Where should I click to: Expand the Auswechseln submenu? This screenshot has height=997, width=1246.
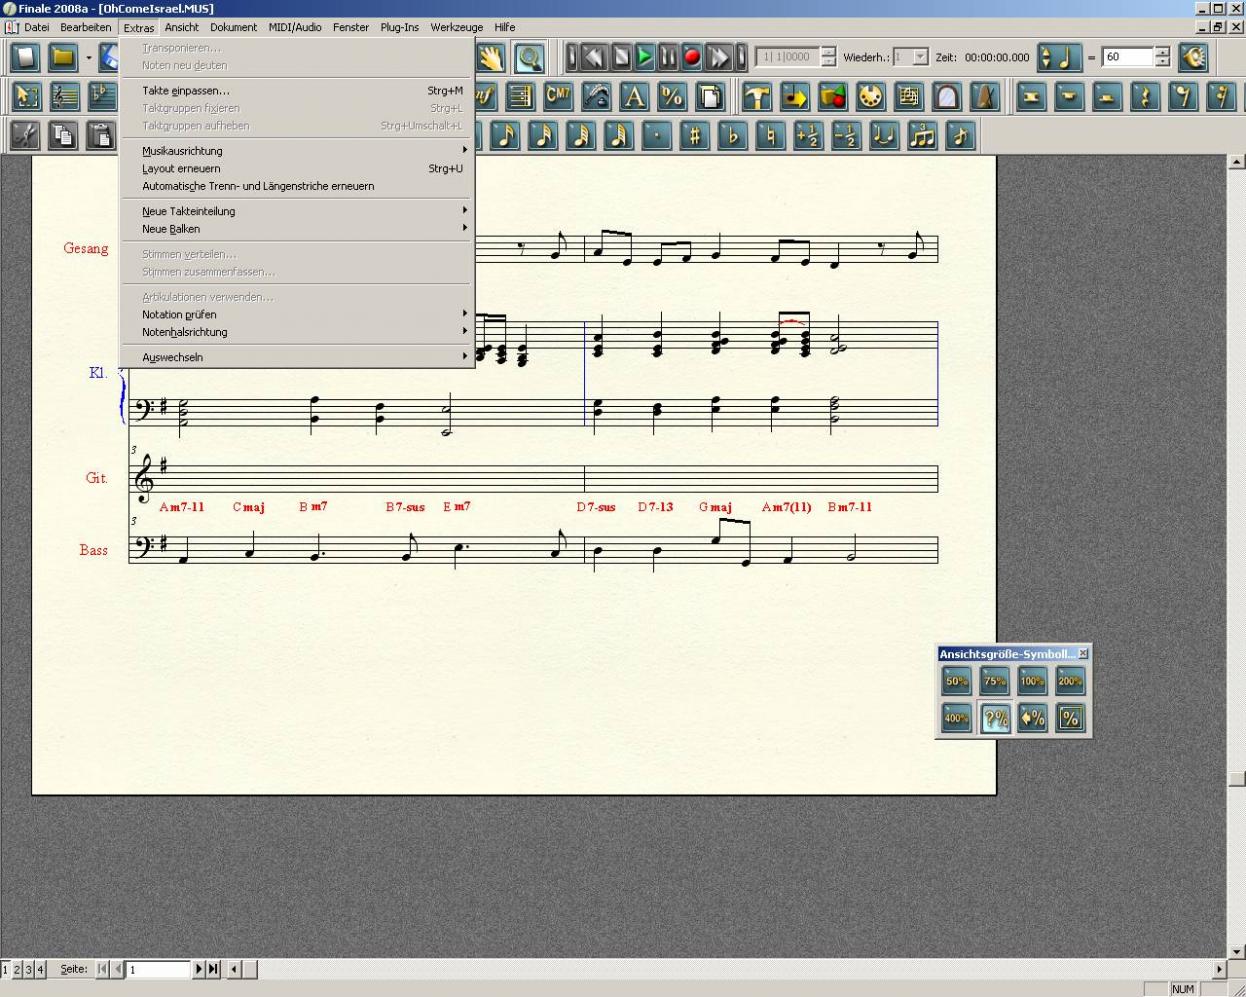point(297,357)
